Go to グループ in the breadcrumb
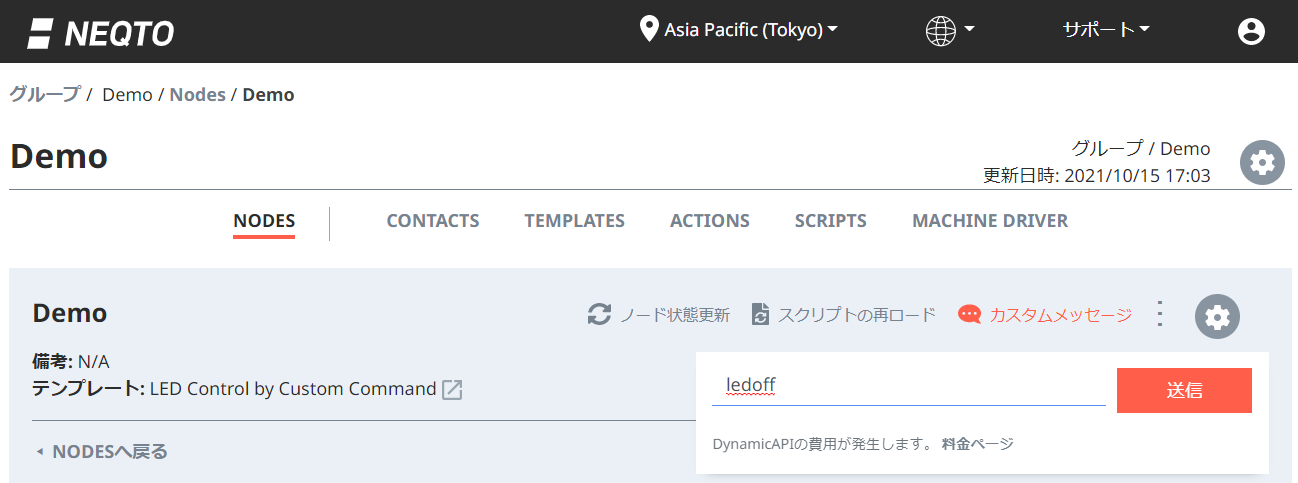Image resolution: width=1298 pixels, height=483 pixels. (44, 95)
